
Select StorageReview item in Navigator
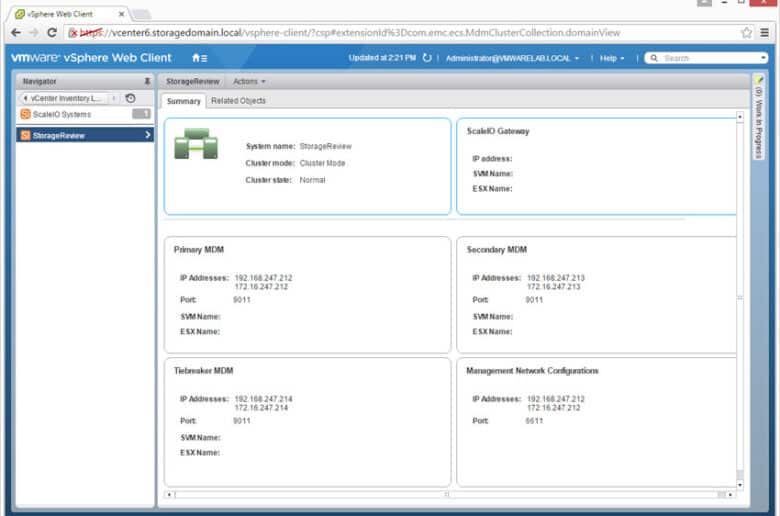coord(85,135)
